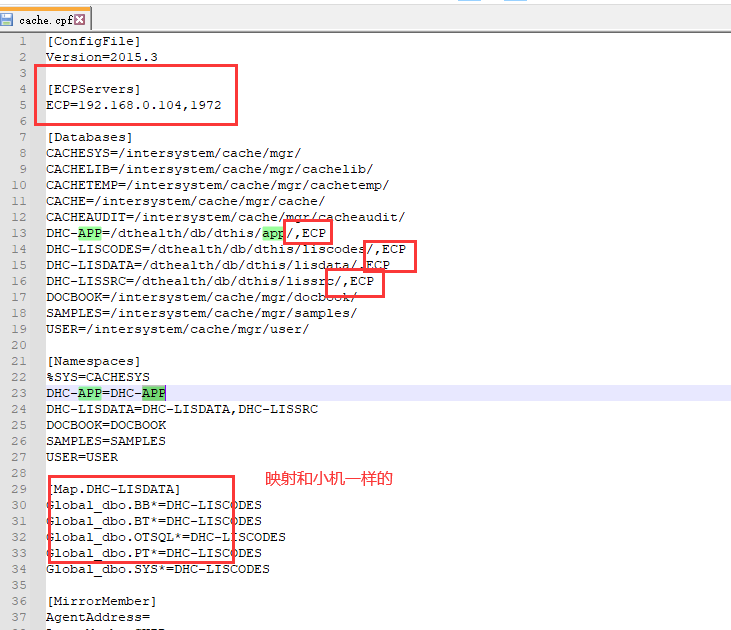Click the SAMPLES=/intersystem database line

pyautogui.click(x=201, y=313)
